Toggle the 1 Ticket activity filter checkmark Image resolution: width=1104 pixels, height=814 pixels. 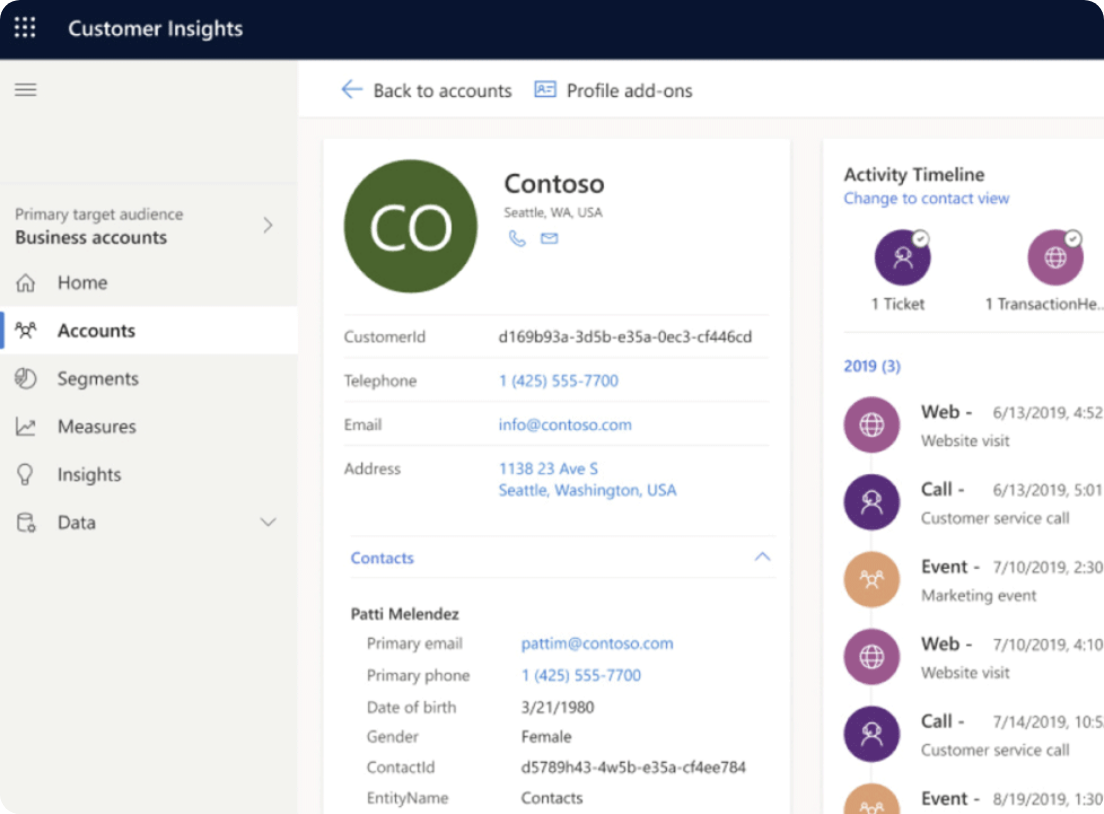click(x=921, y=239)
